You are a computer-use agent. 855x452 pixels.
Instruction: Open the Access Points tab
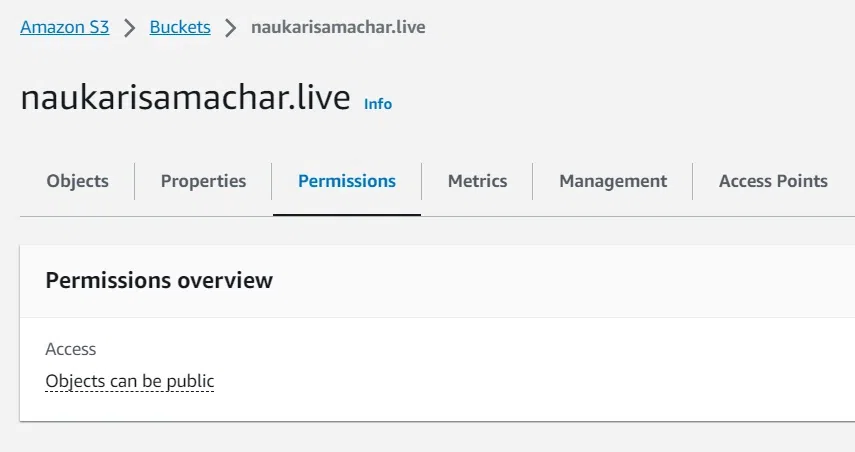point(773,181)
